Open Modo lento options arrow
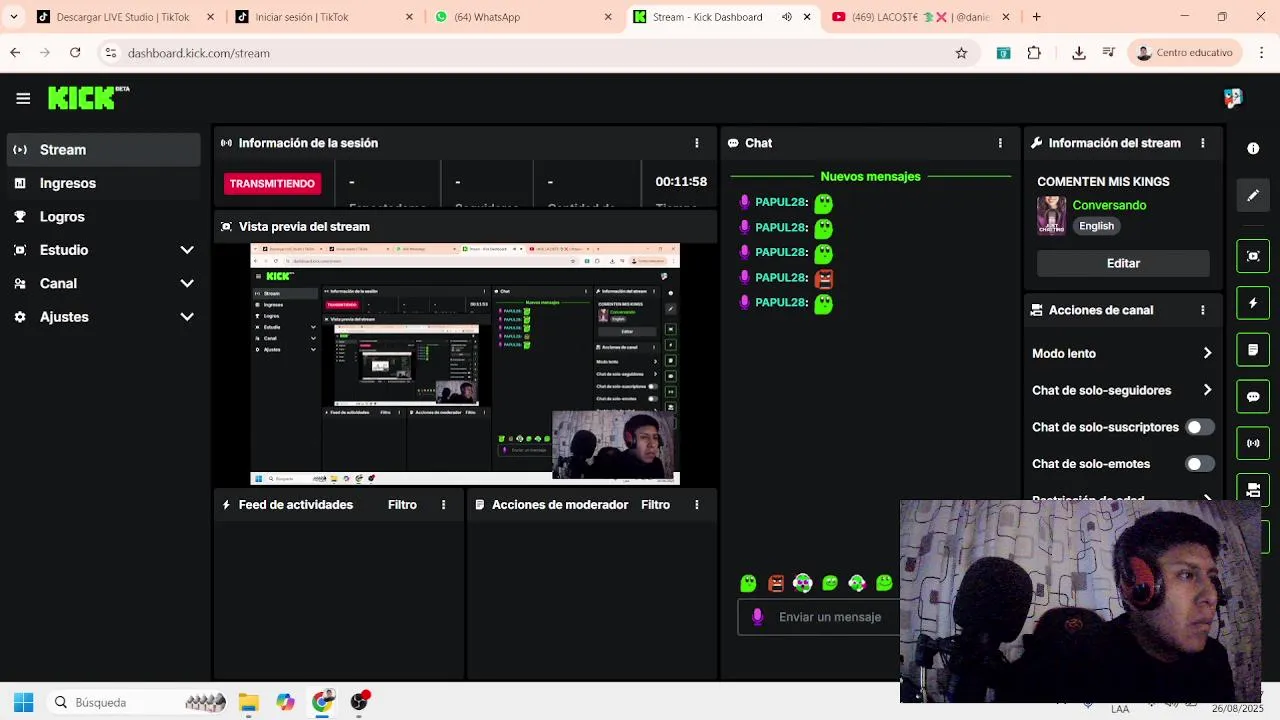1280x720 pixels. point(1207,353)
